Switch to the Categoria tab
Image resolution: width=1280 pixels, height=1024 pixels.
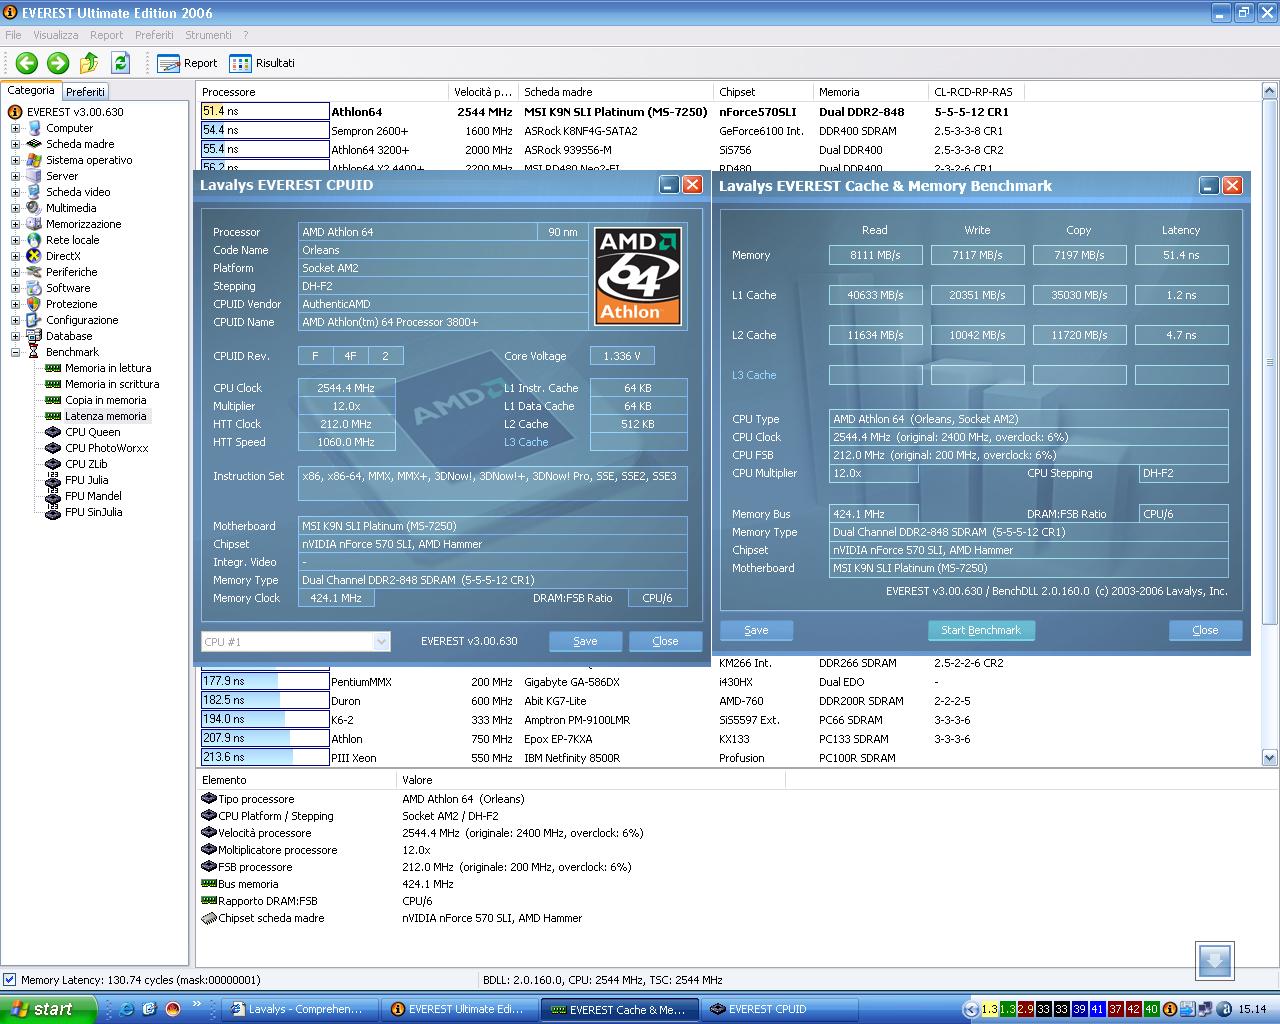pyautogui.click(x=31, y=90)
